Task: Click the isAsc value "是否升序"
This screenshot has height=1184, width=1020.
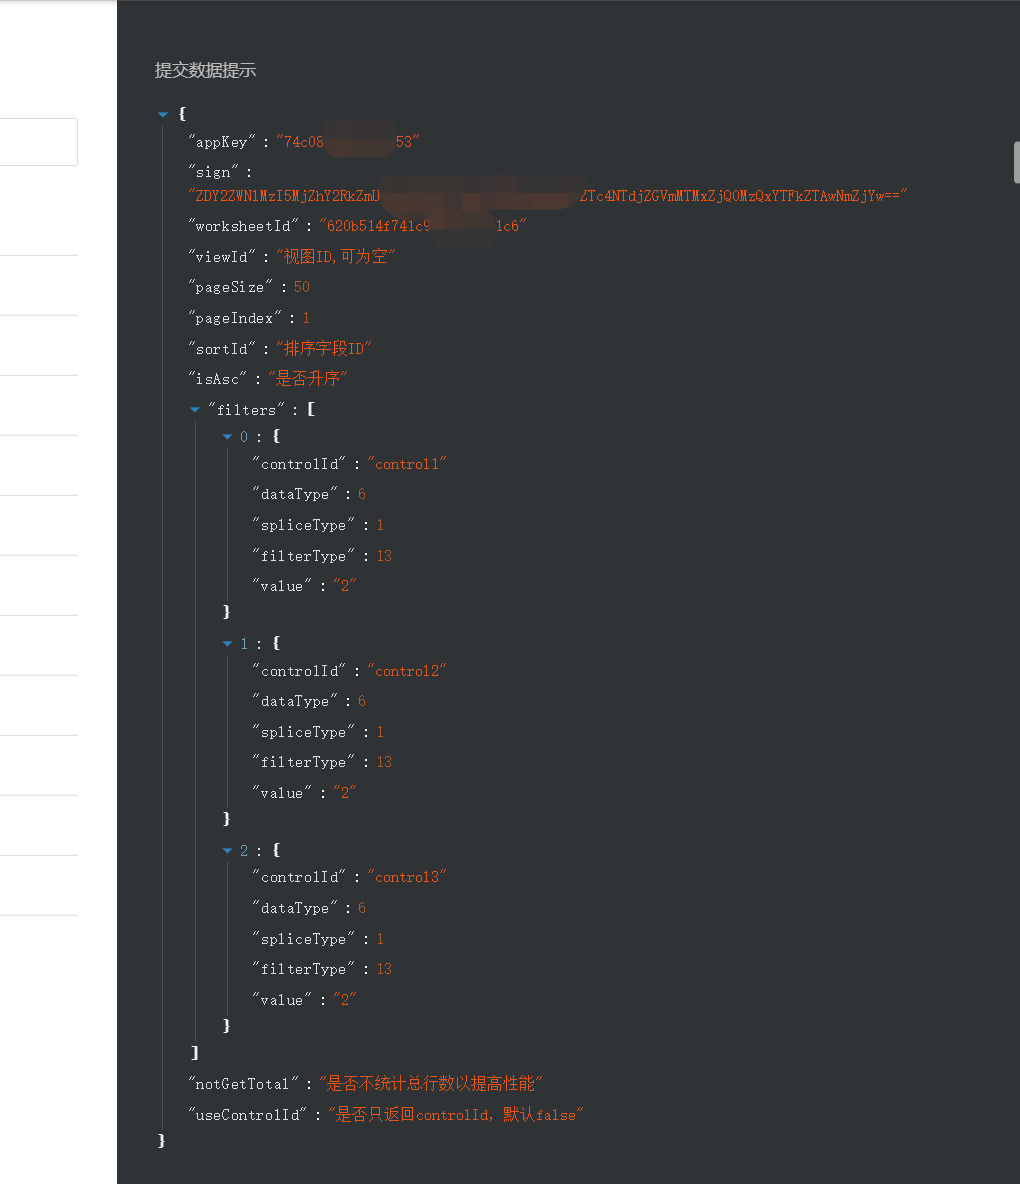Action: coord(310,379)
